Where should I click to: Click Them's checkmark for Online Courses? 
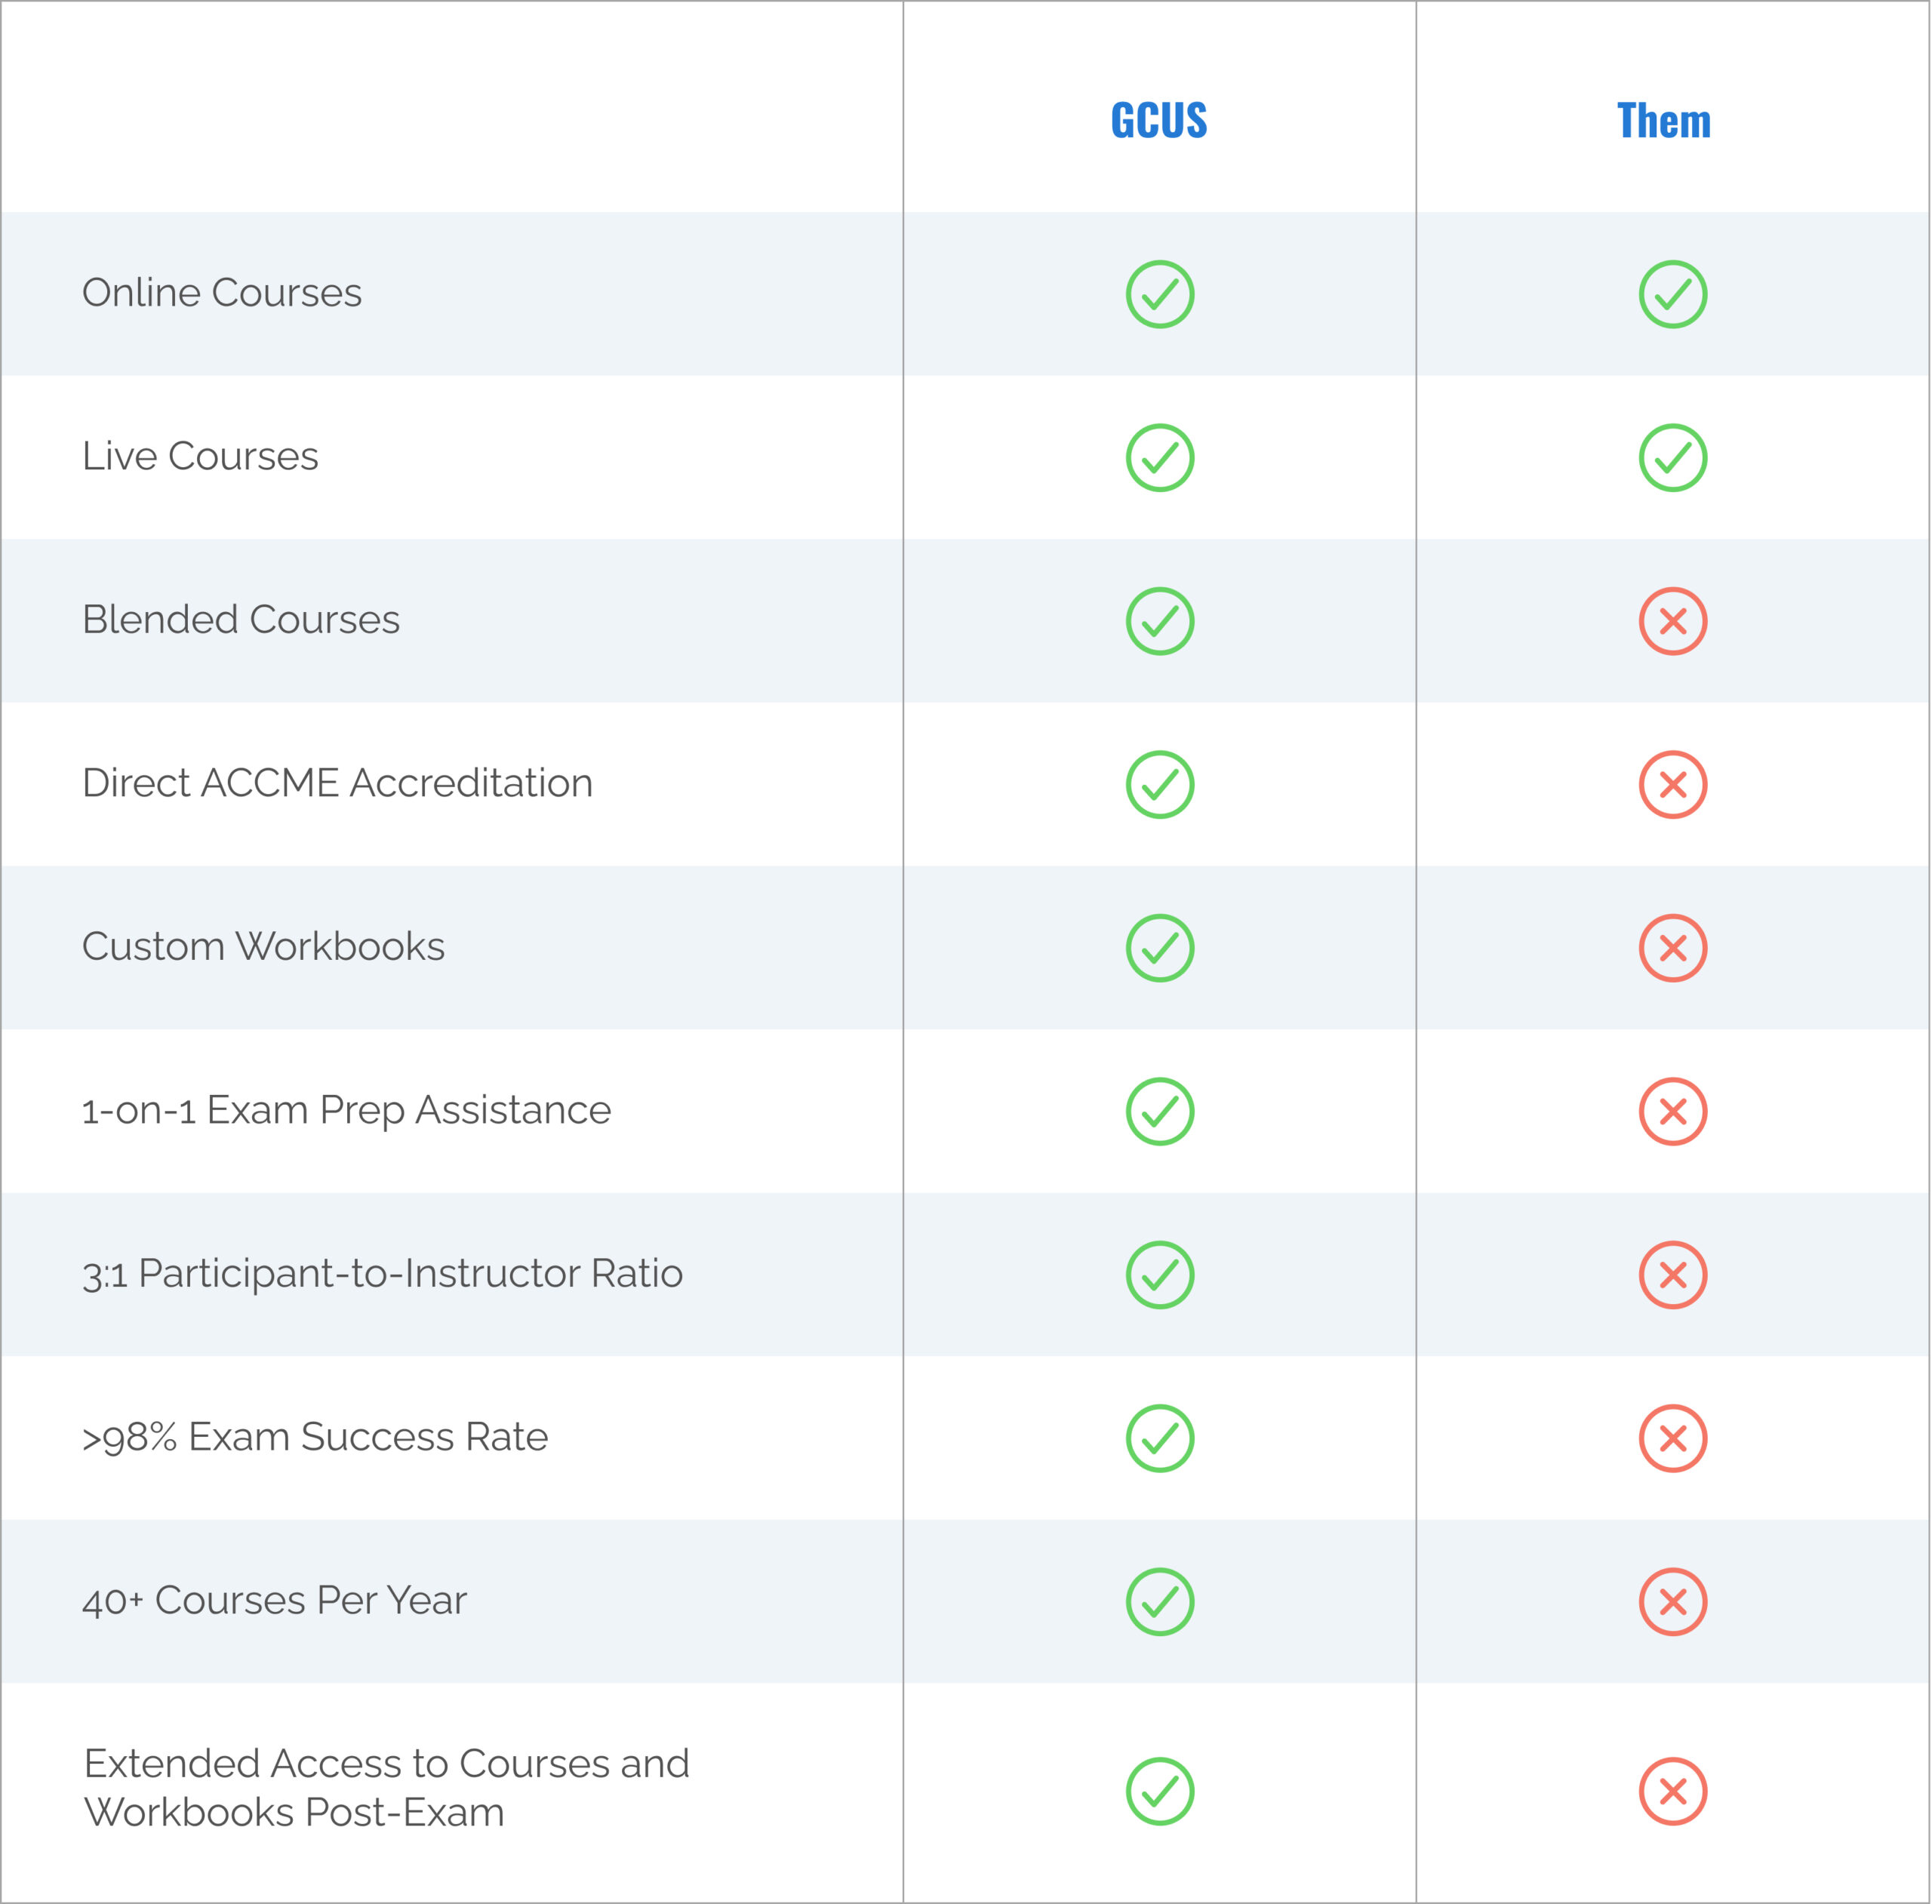[1673, 294]
